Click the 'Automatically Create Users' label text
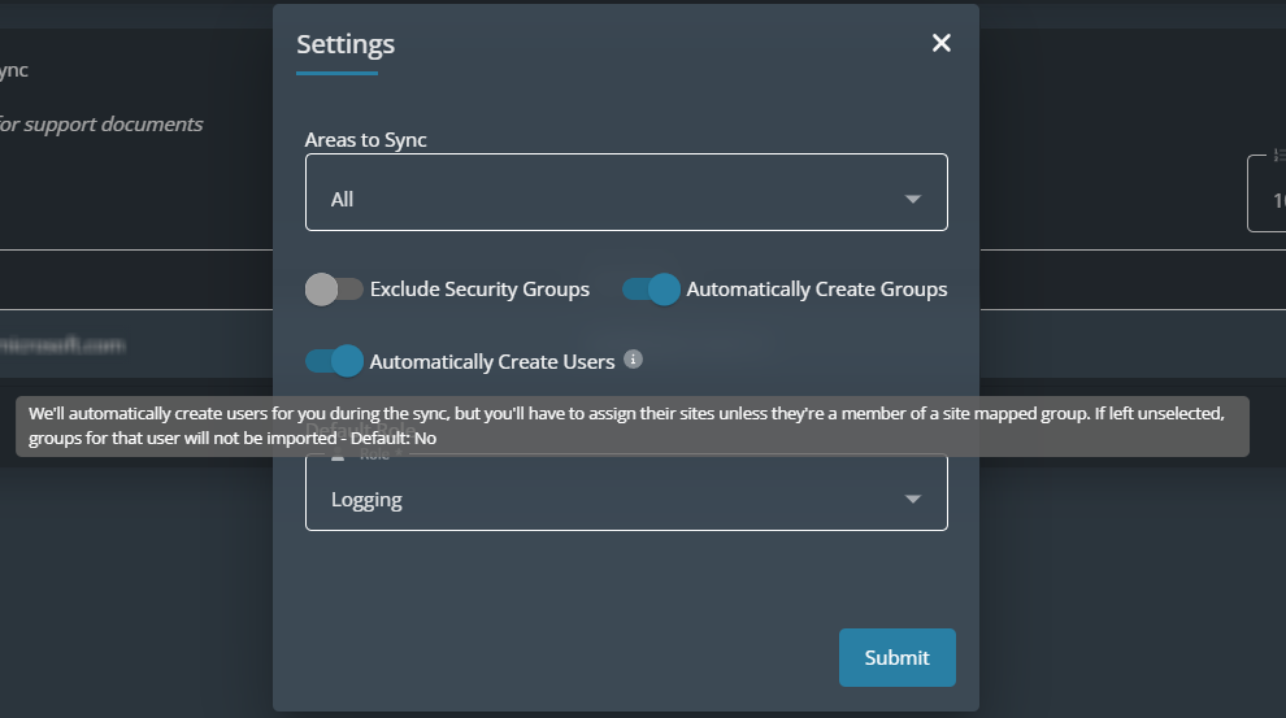 492,362
